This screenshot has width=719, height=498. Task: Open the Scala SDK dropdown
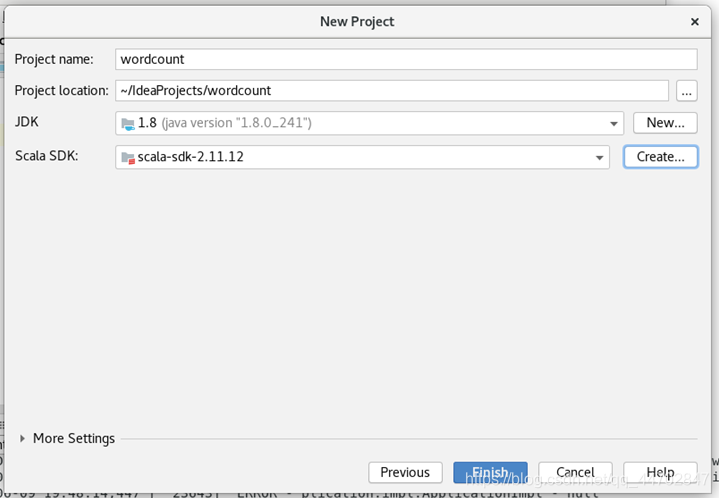tap(362, 157)
